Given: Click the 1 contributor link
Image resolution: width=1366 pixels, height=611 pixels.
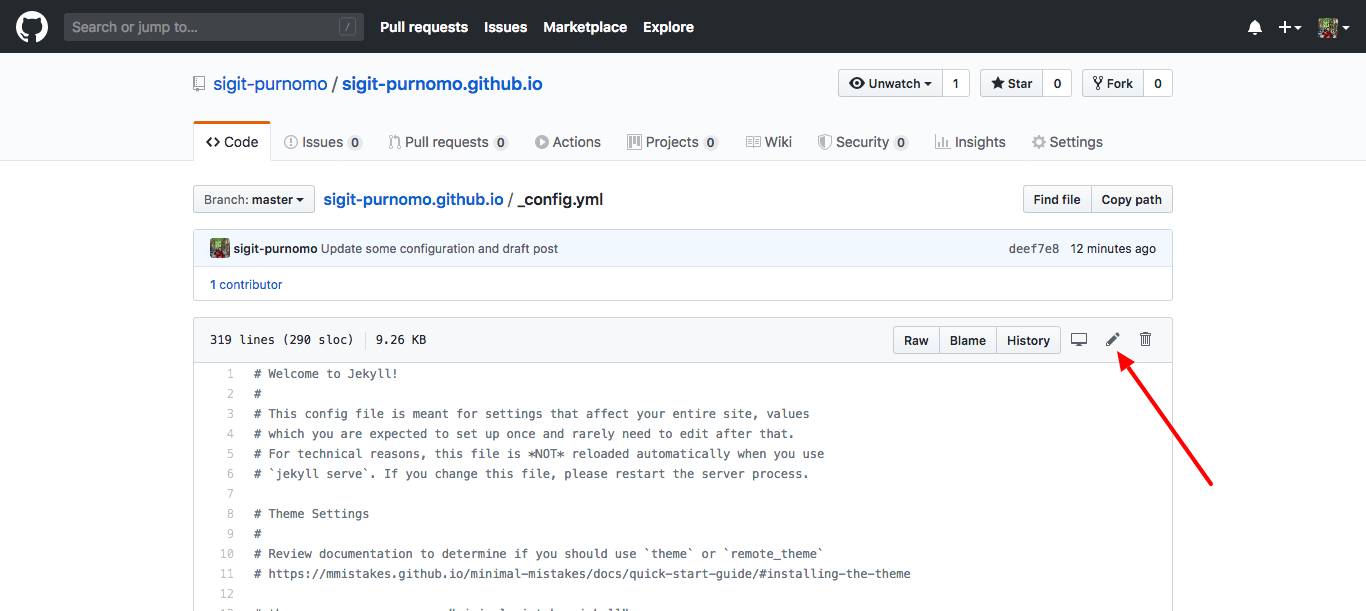Looking at the screenshot, I should (246, 284).
